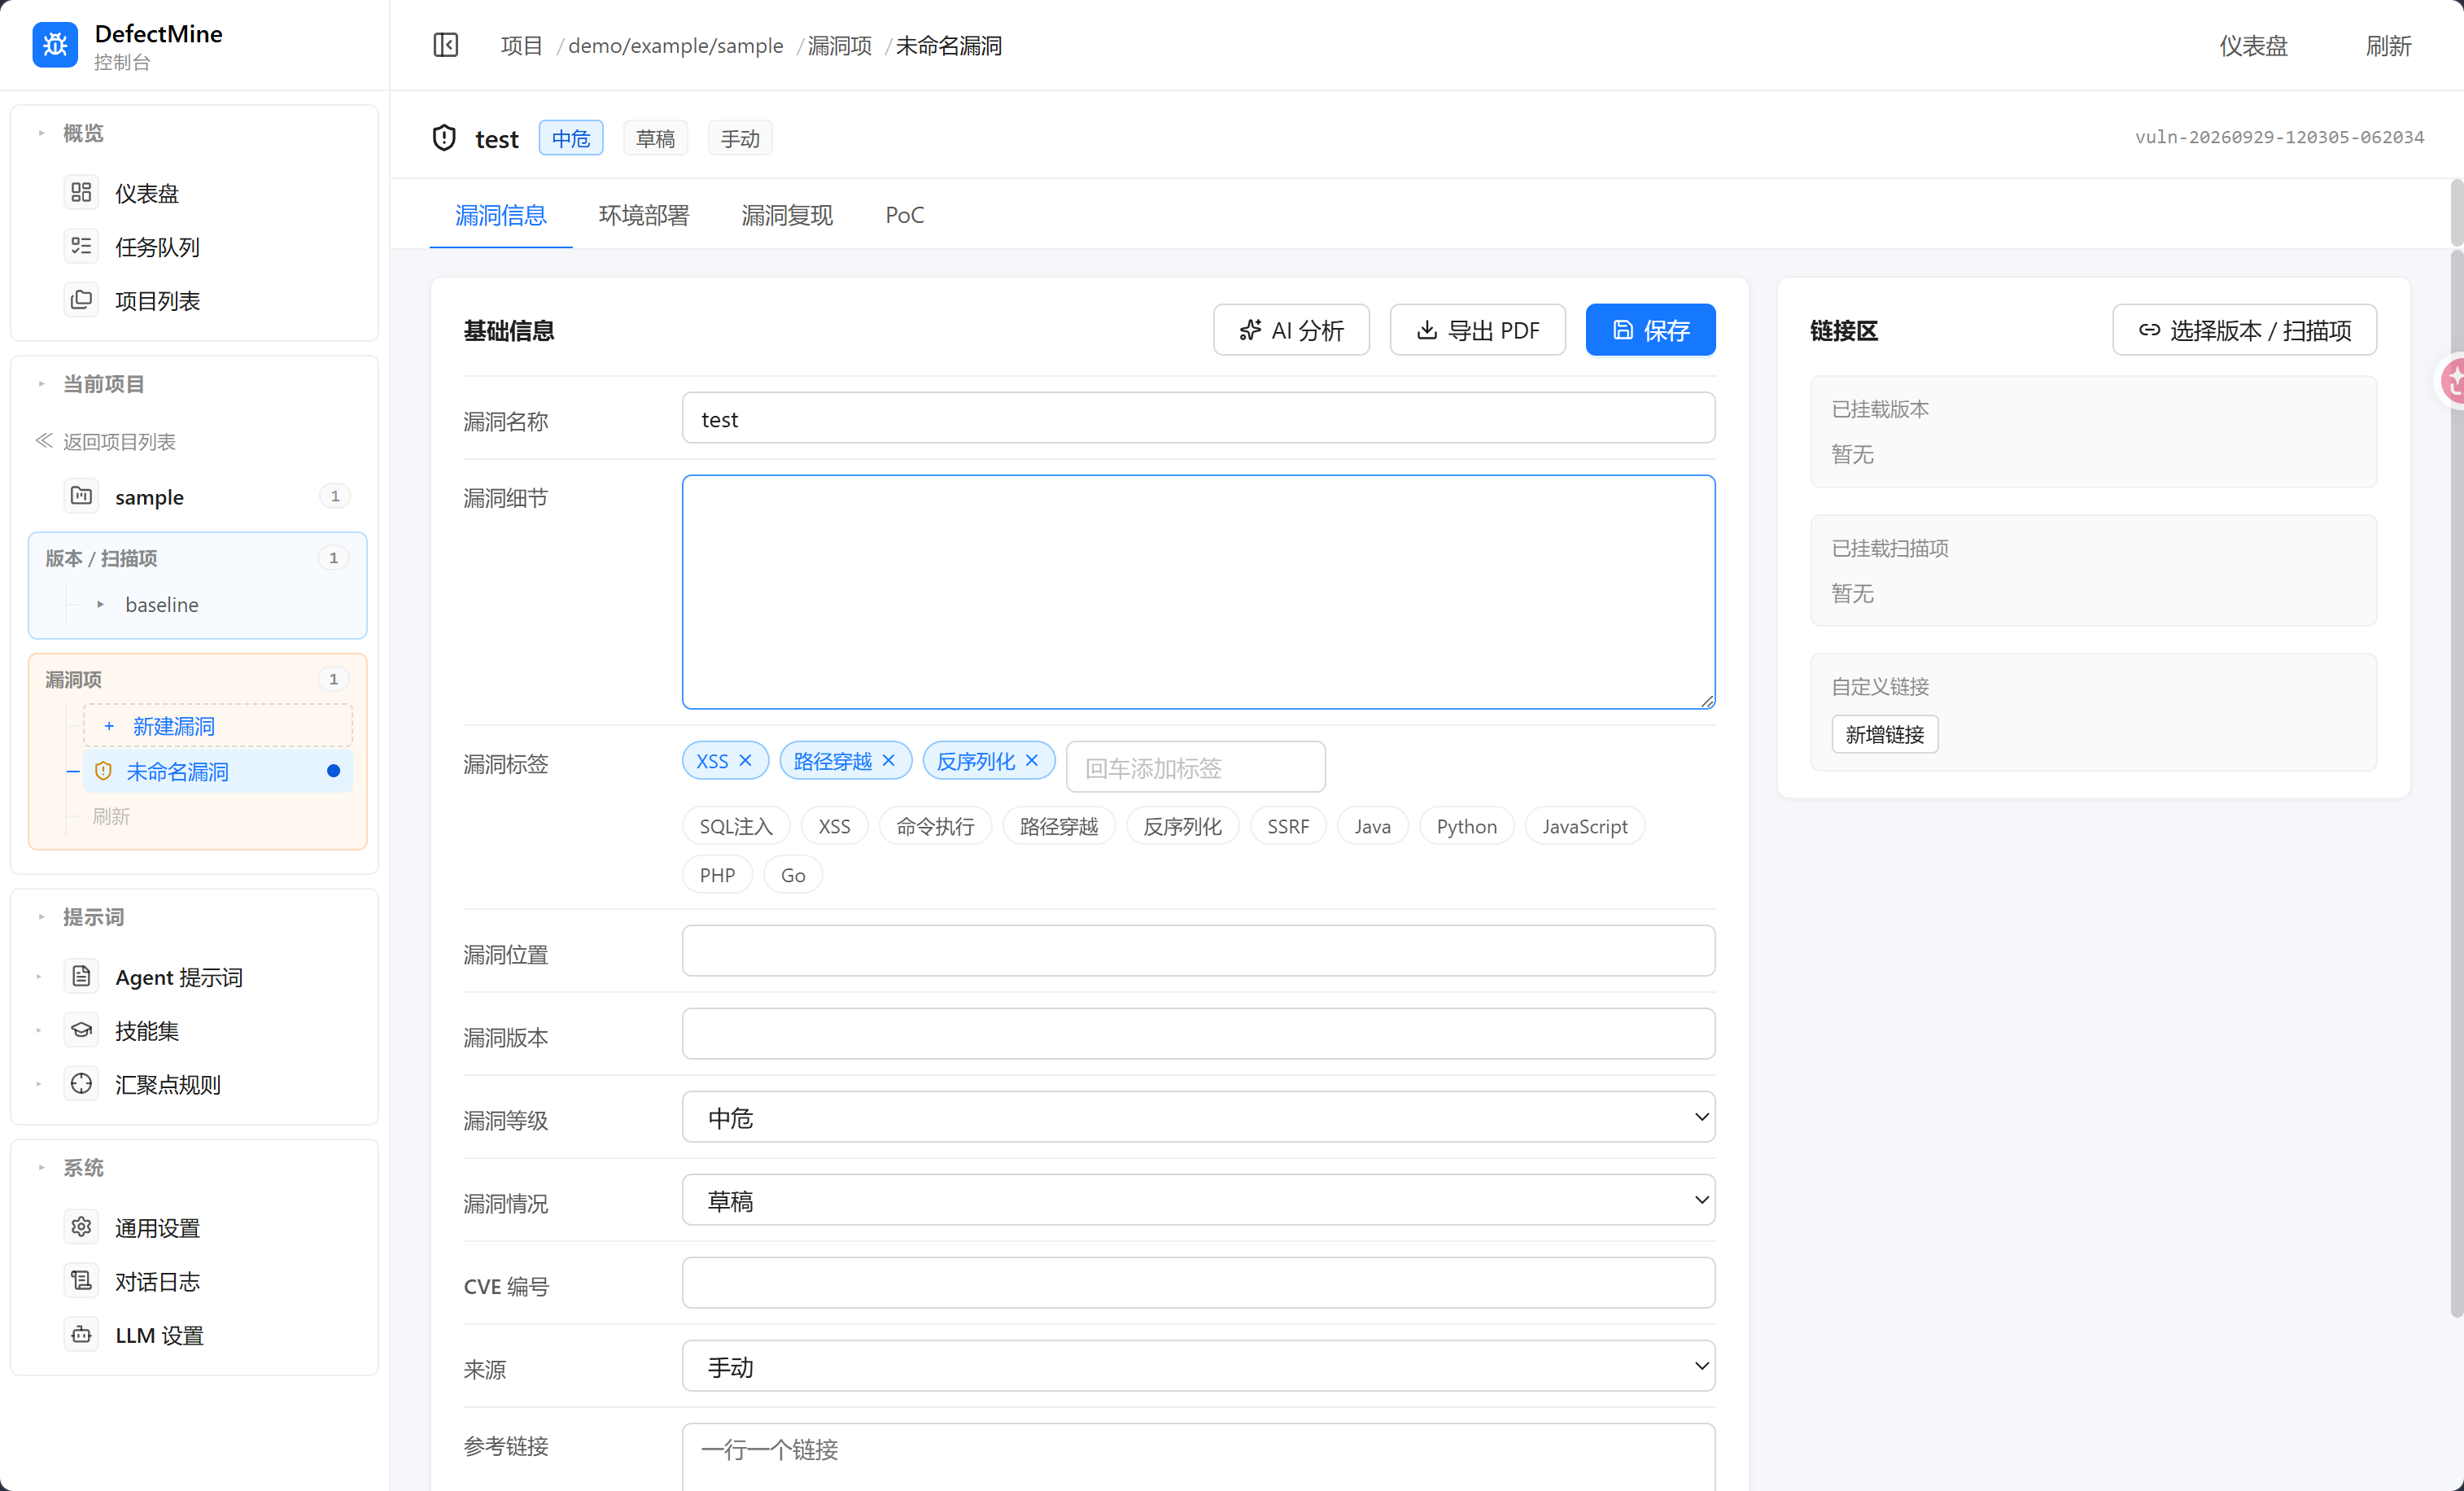This screenshot has width=2464, height=1491.
Task: Collapse sidebar using the panel toggle icon
Action: pyautogui.click(x=446, y=45)
